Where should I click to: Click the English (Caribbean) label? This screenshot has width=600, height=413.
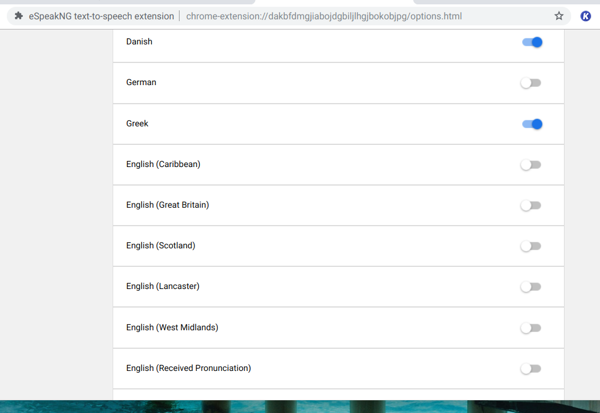tap(163, 164)
